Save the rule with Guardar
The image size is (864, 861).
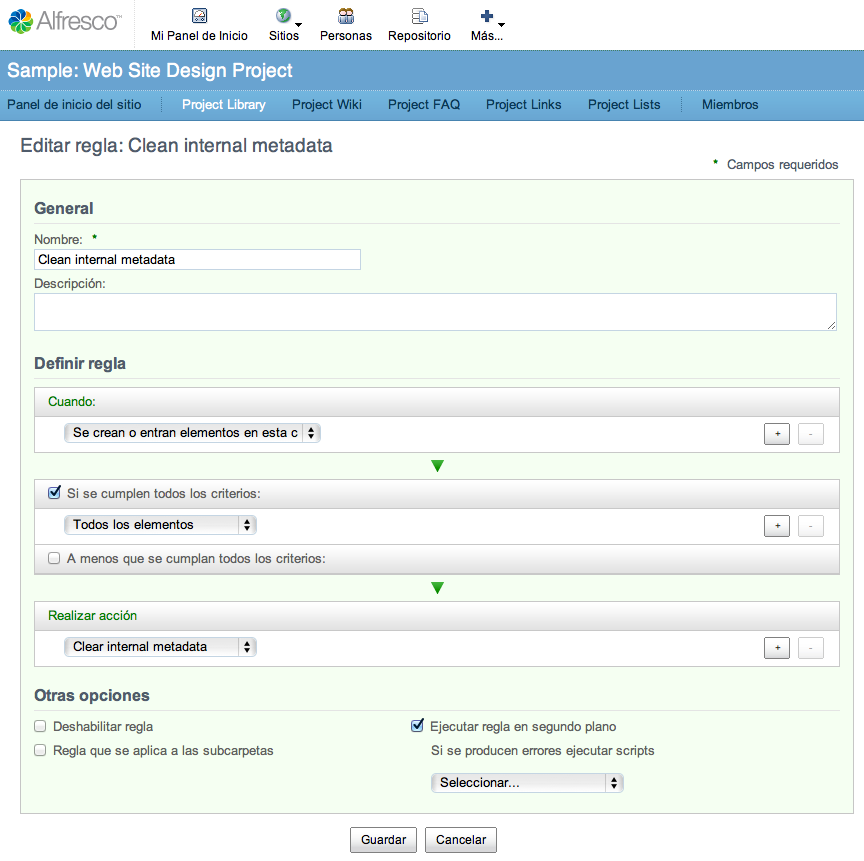click(384, 840)
